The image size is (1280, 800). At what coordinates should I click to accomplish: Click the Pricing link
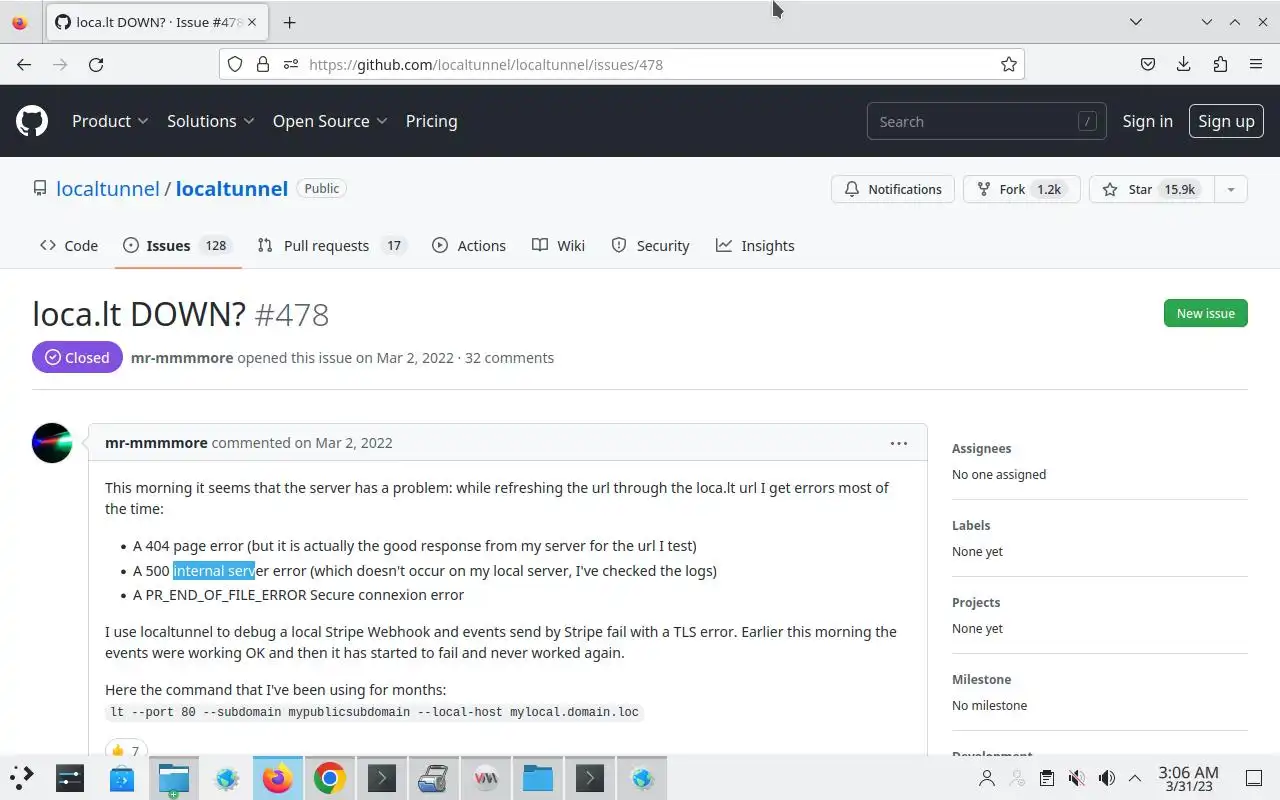click(431, 121)
